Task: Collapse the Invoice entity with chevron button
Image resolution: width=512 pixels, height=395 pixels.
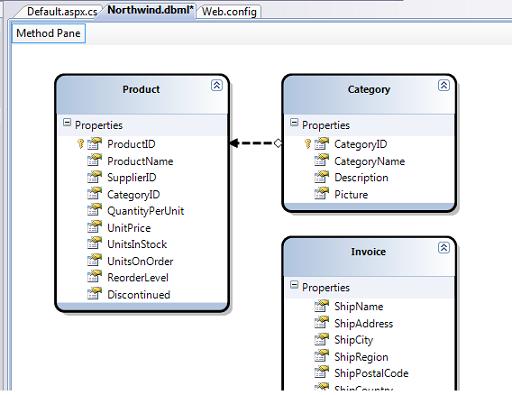Action: coord(444,248)
